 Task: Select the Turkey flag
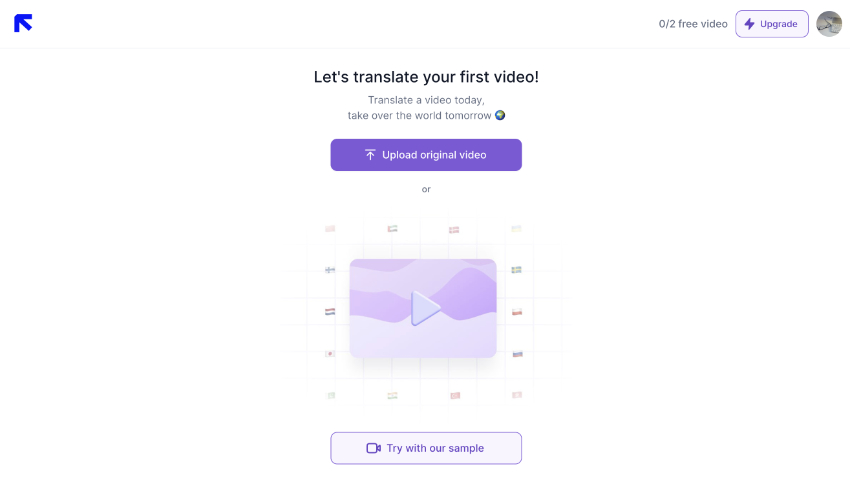coord(454,396)
